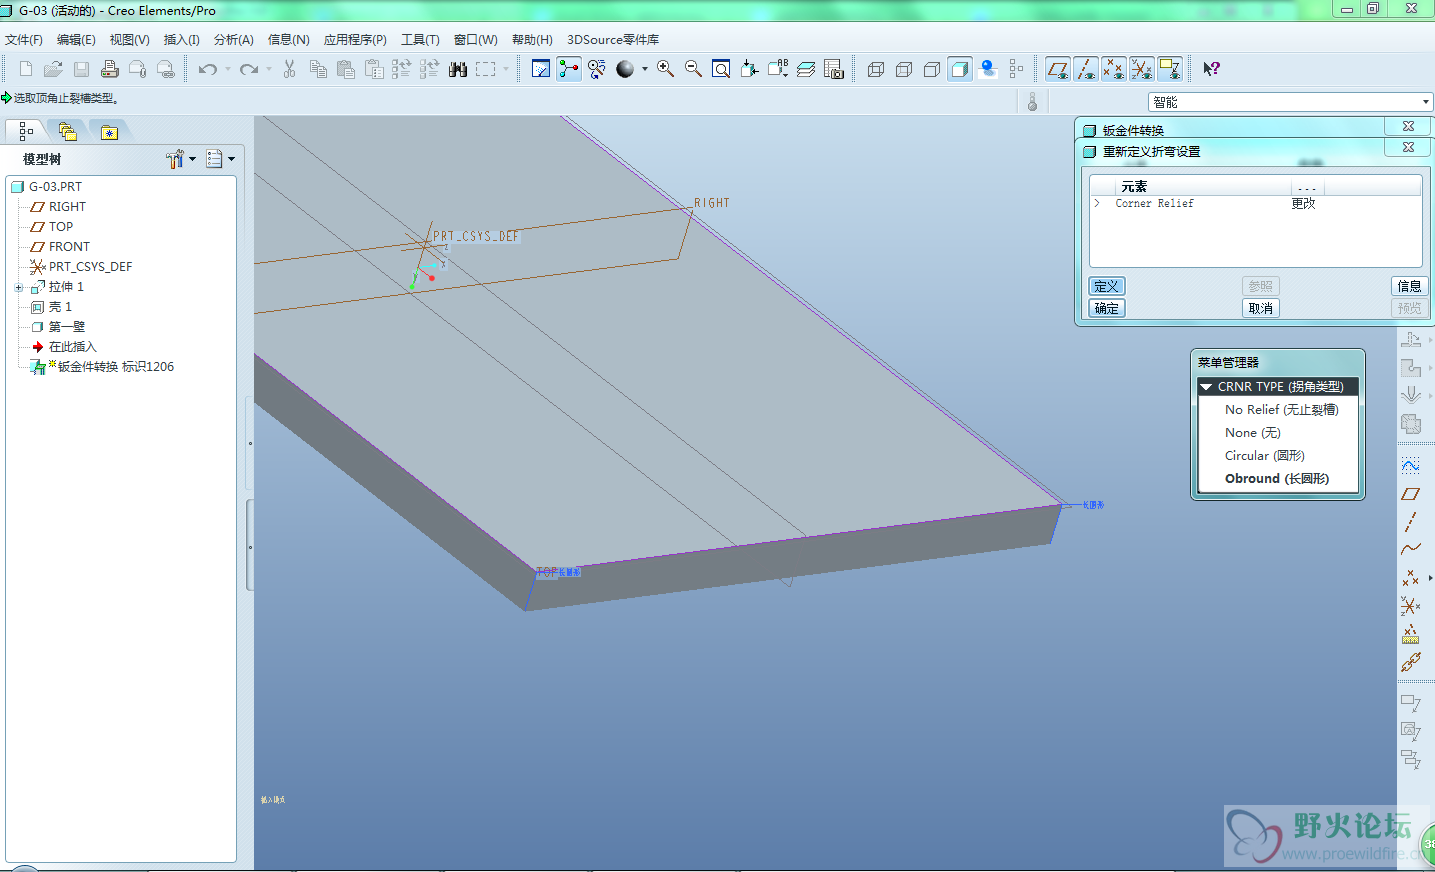Click the 信息 button
The width and height of the screenshot is (1435, 872).
(1409, 286)
